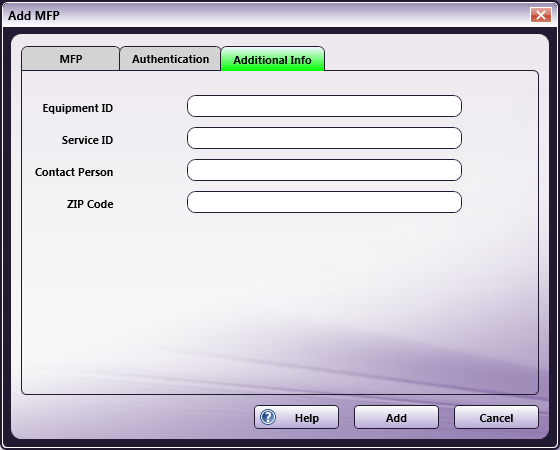Click the ZIP Code label

click(90, 204)
